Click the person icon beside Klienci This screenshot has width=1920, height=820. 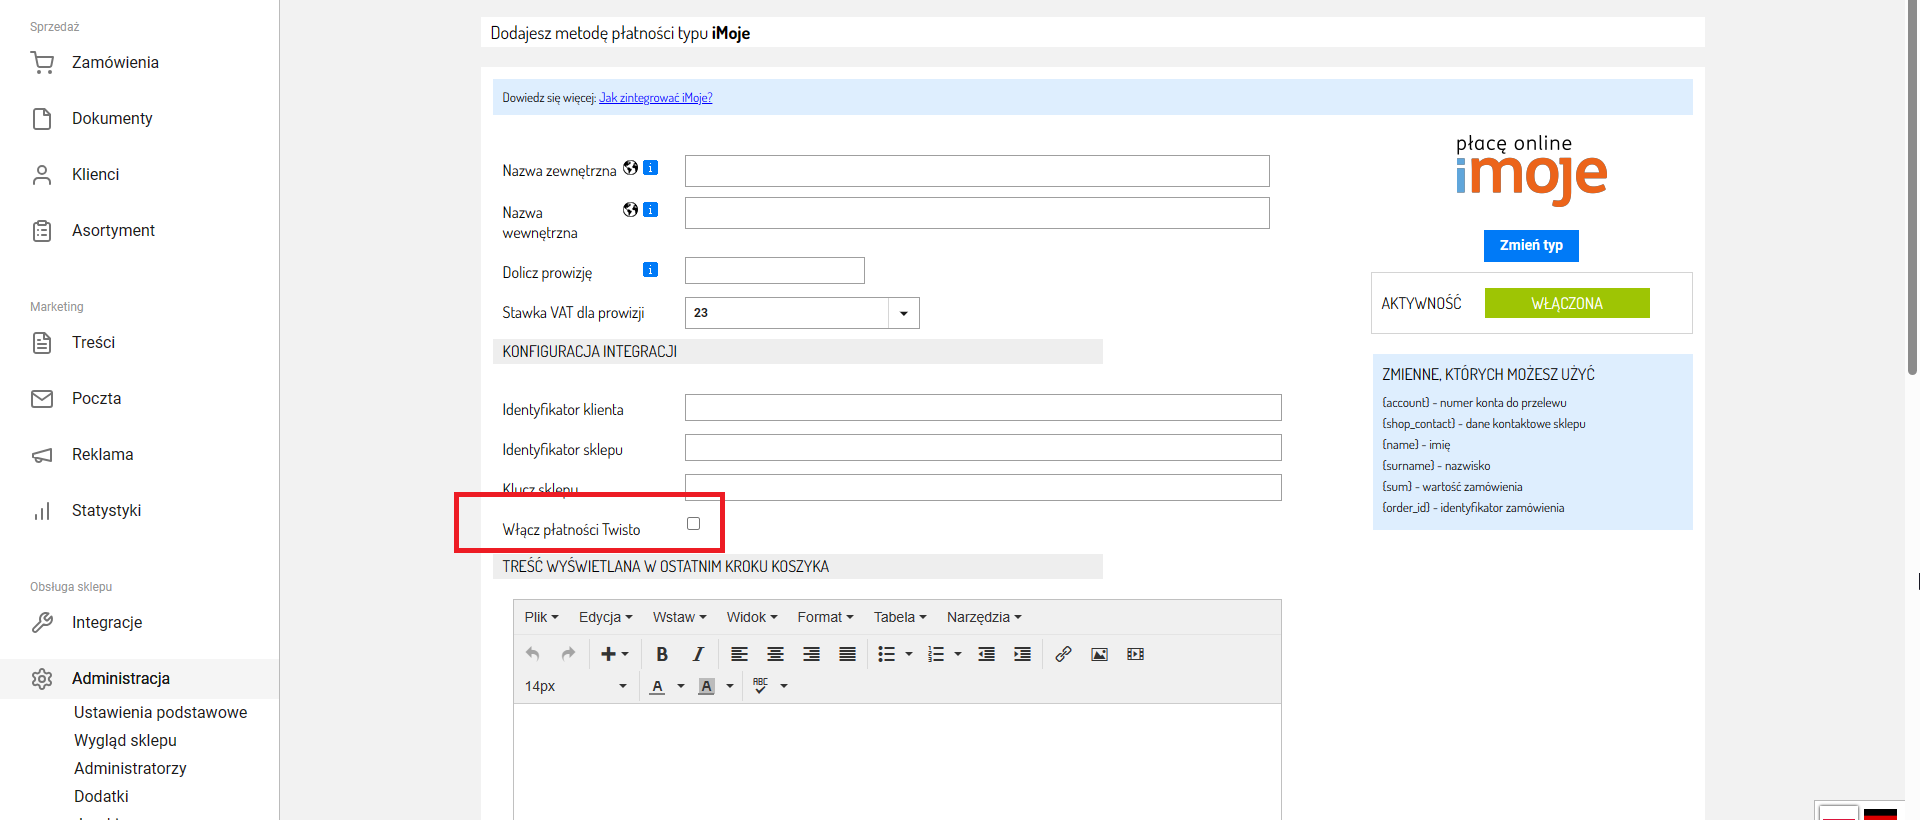(42, 175)
